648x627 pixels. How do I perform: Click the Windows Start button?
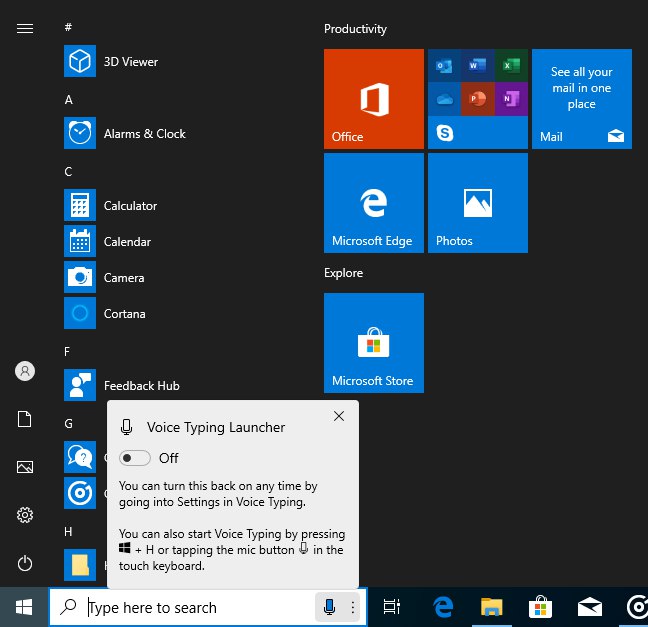(24, 607)
